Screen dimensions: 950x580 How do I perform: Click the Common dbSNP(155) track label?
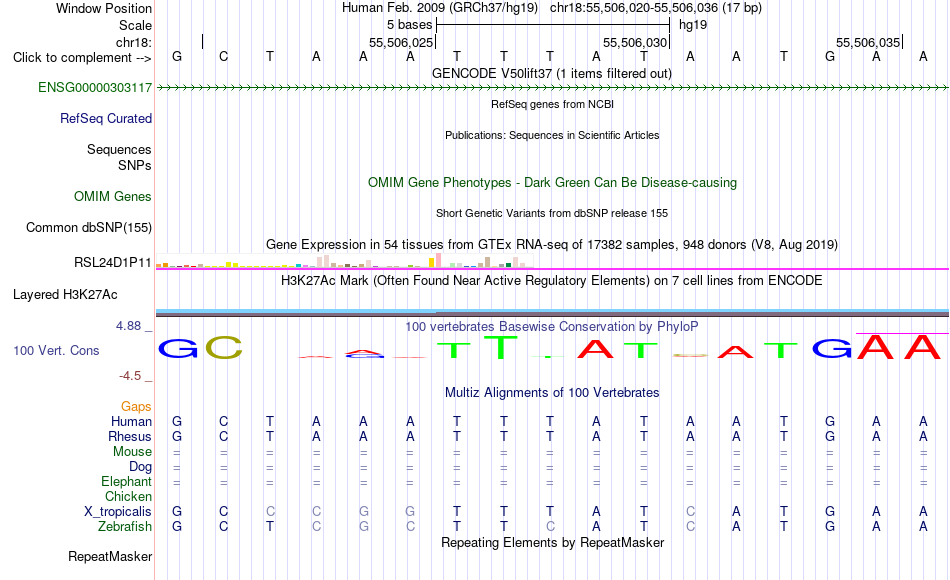[x=88, y=228]
